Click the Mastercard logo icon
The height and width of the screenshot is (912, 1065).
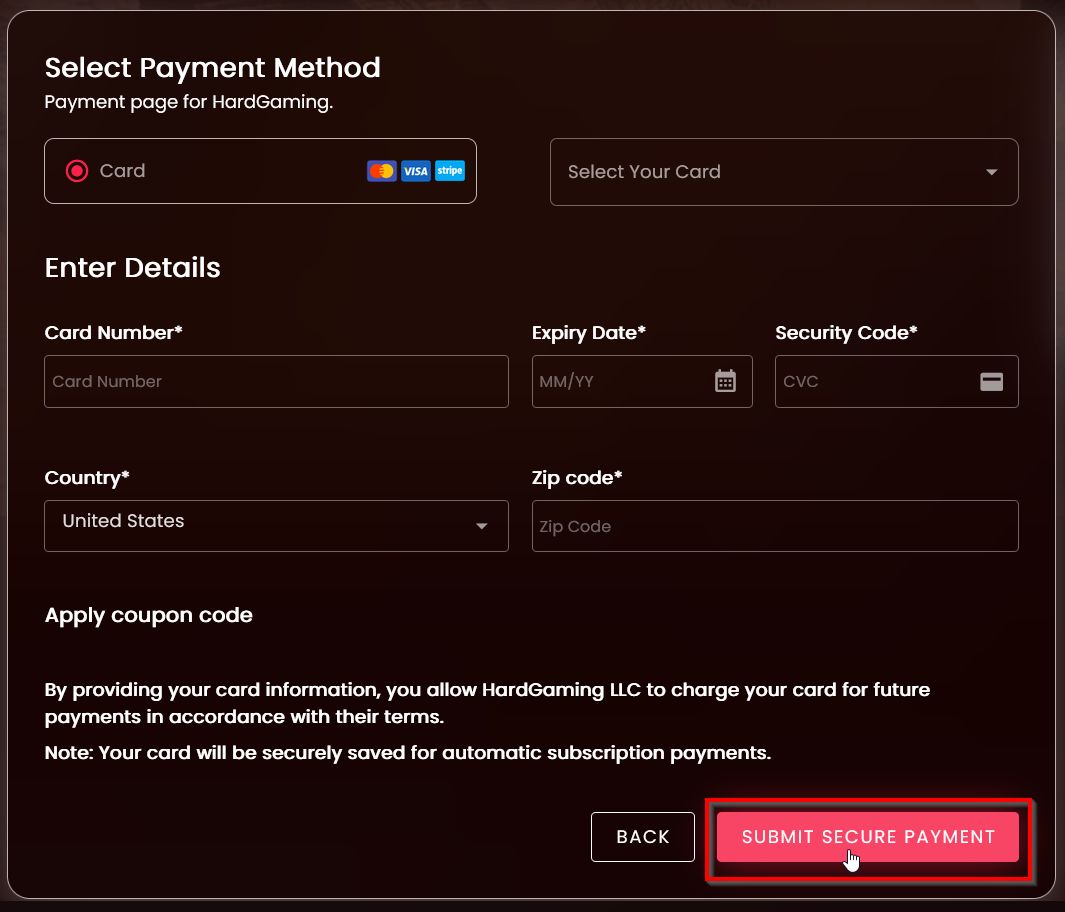(x=381, y=171)
